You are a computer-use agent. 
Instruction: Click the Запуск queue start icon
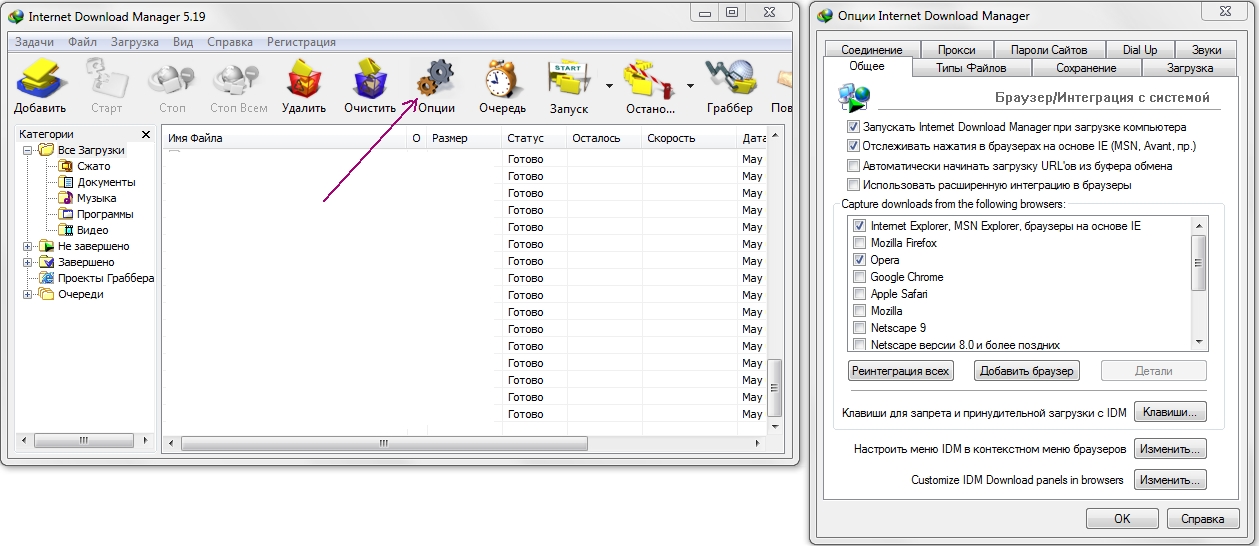568,78
